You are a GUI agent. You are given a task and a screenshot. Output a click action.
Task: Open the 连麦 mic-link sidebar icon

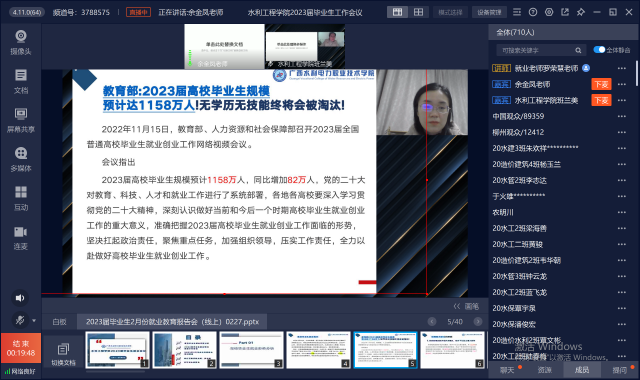click(x=21, y=238)
